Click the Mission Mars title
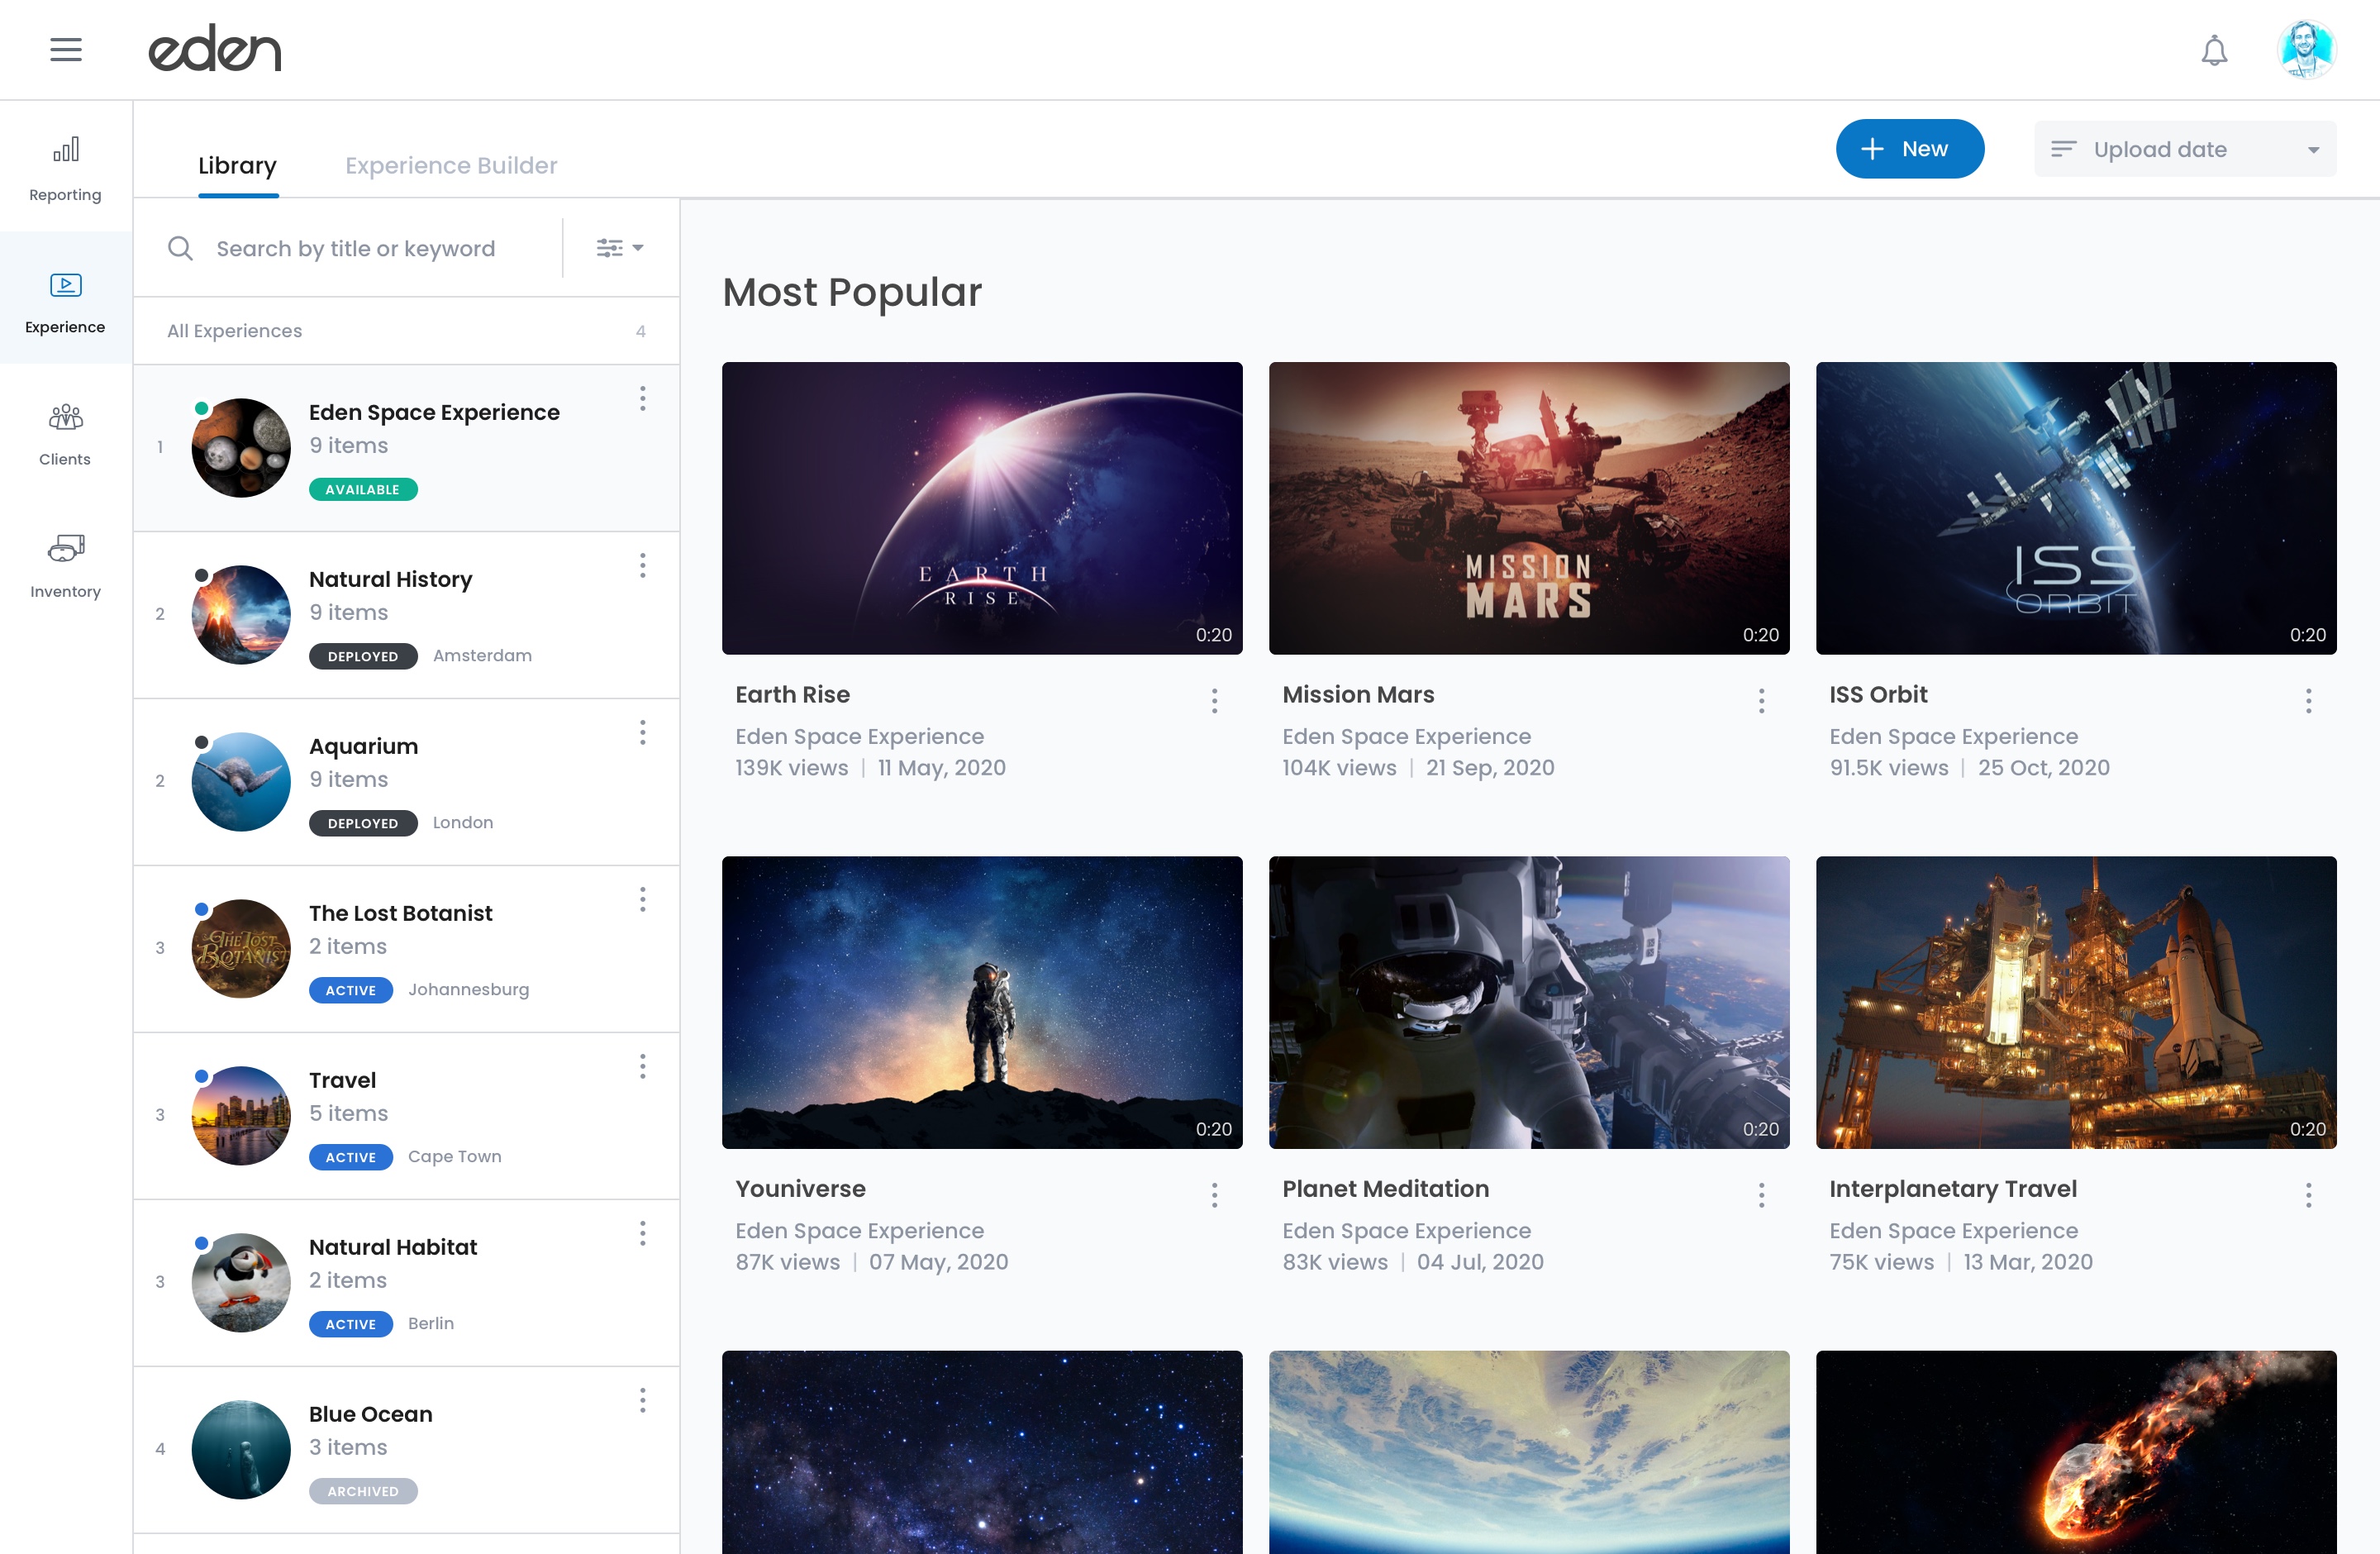2380x1554 pixels. coord(1358,694)
